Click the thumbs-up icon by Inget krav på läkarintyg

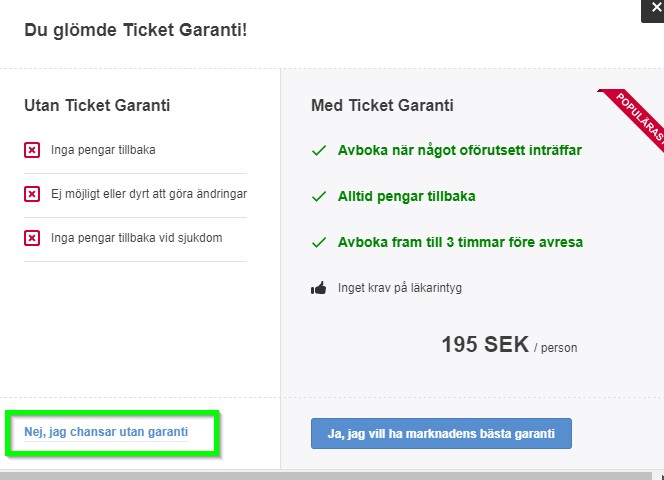(x=318, y=288)
